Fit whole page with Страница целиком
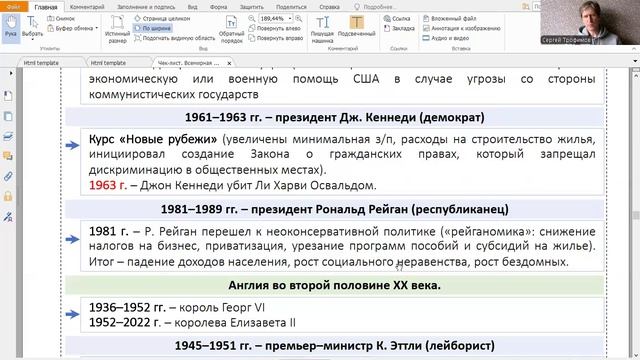The height and width of the screenshot is (360, 640). [162, 18]
